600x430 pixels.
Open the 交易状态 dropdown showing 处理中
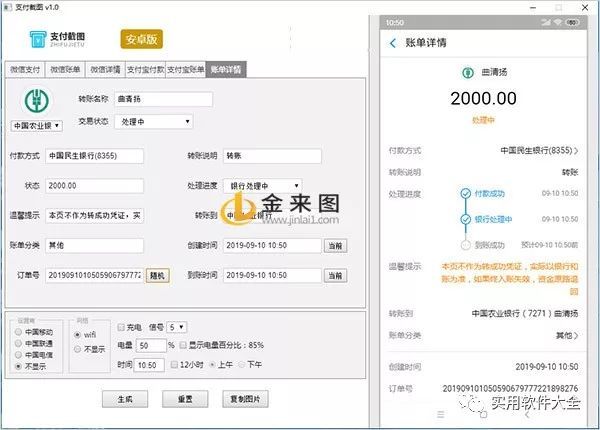154,122
